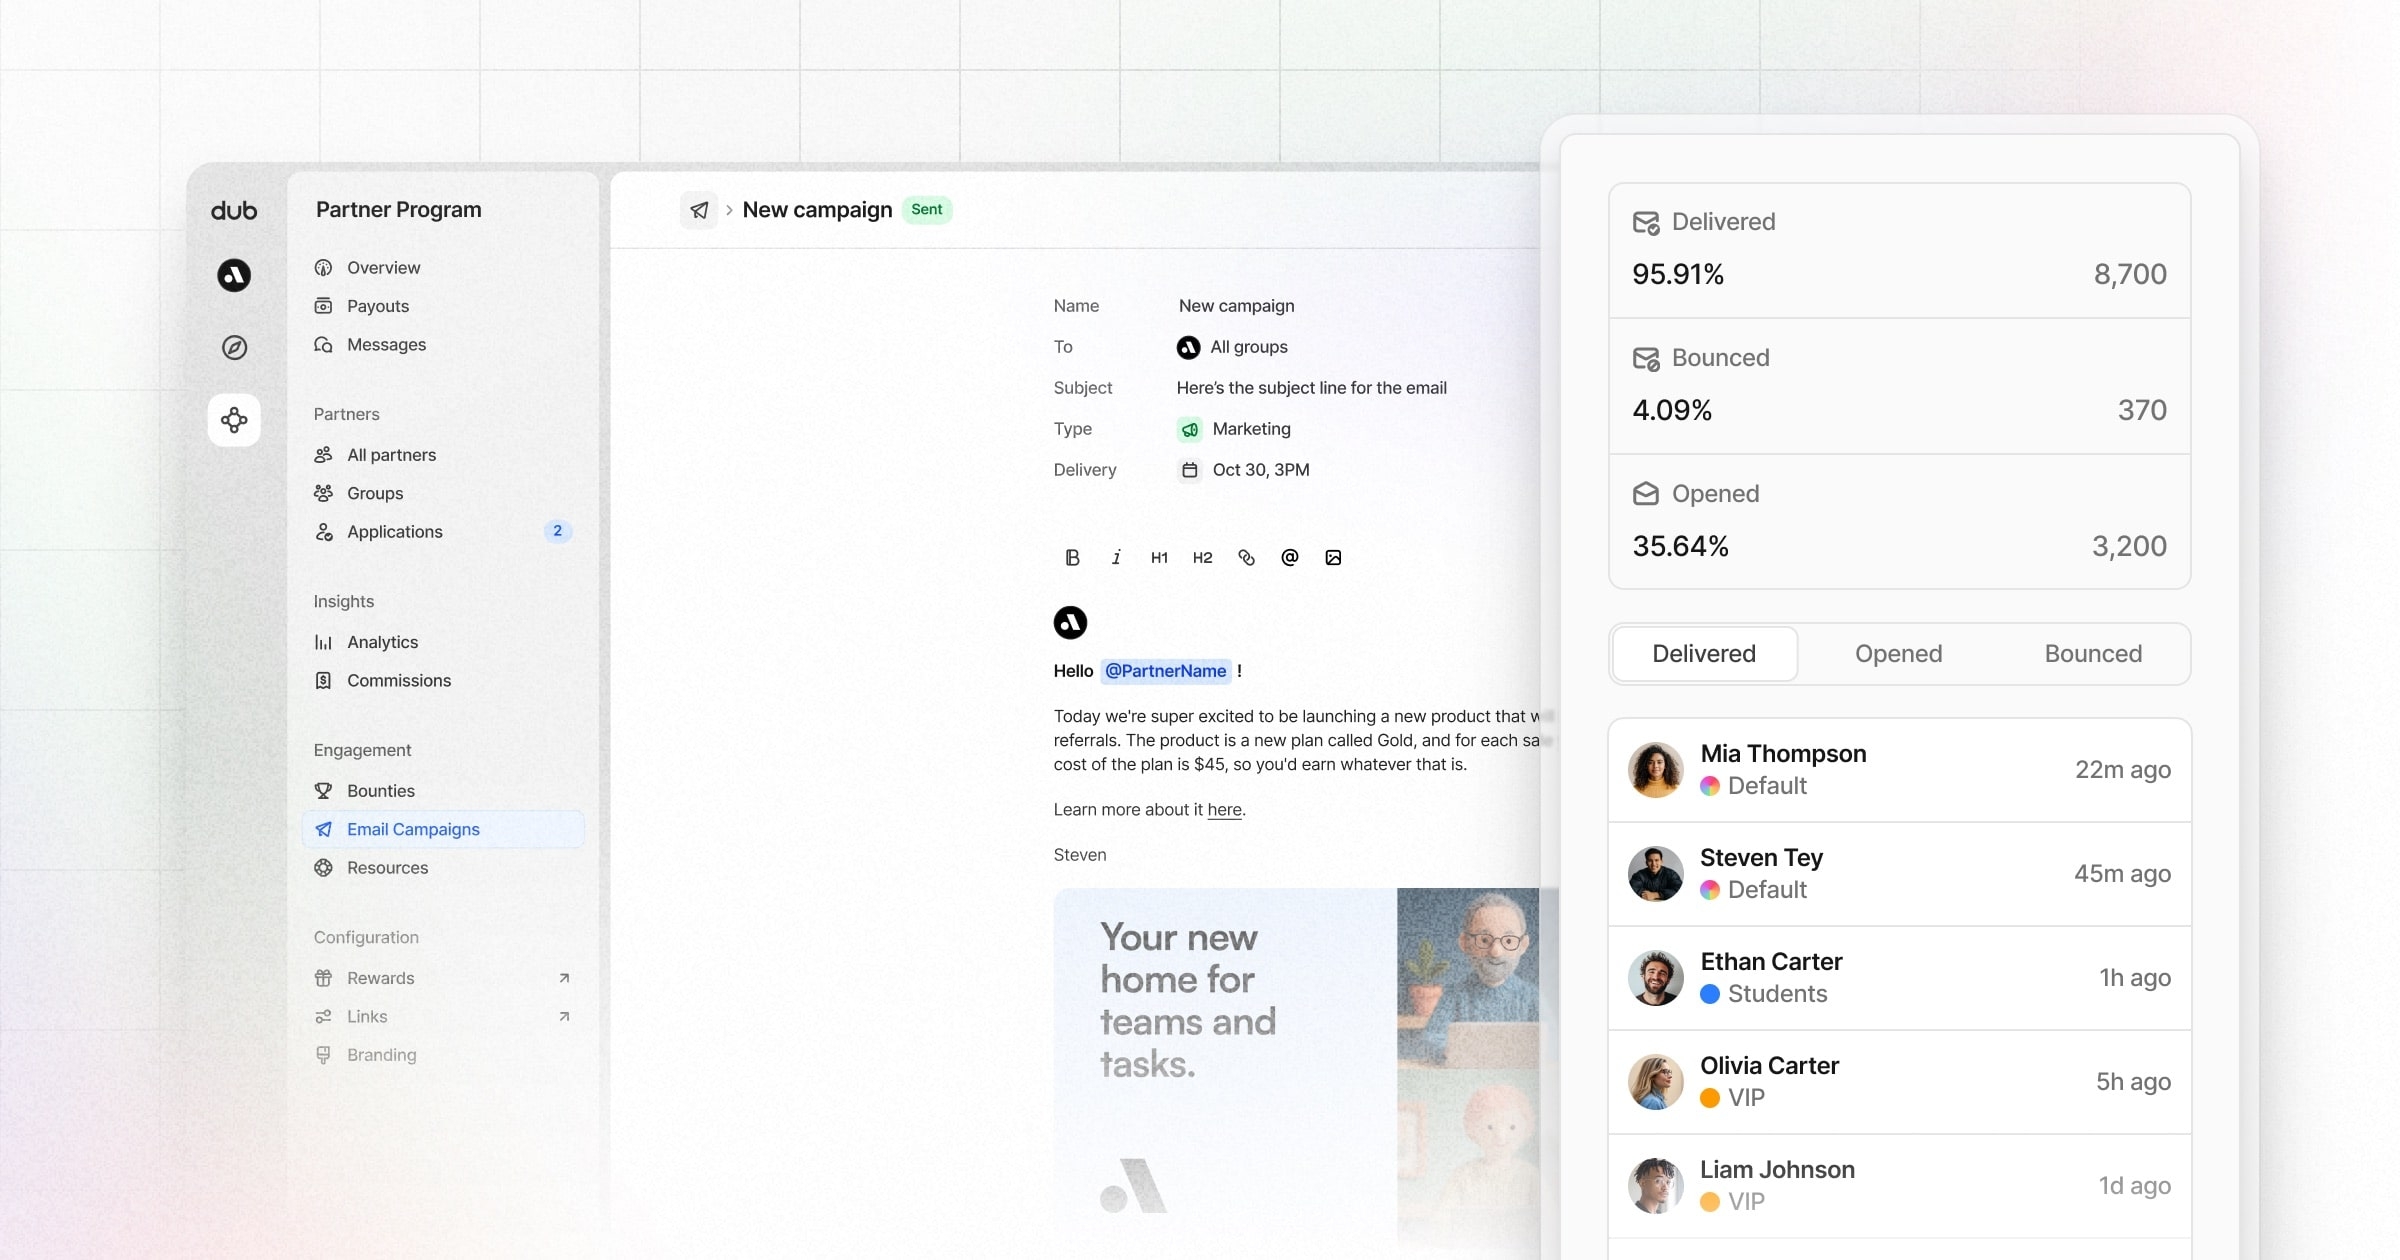This screenshot has width=2400, height=1260.
Task: Open Applications in the sidebar
Action: [394, 532]
